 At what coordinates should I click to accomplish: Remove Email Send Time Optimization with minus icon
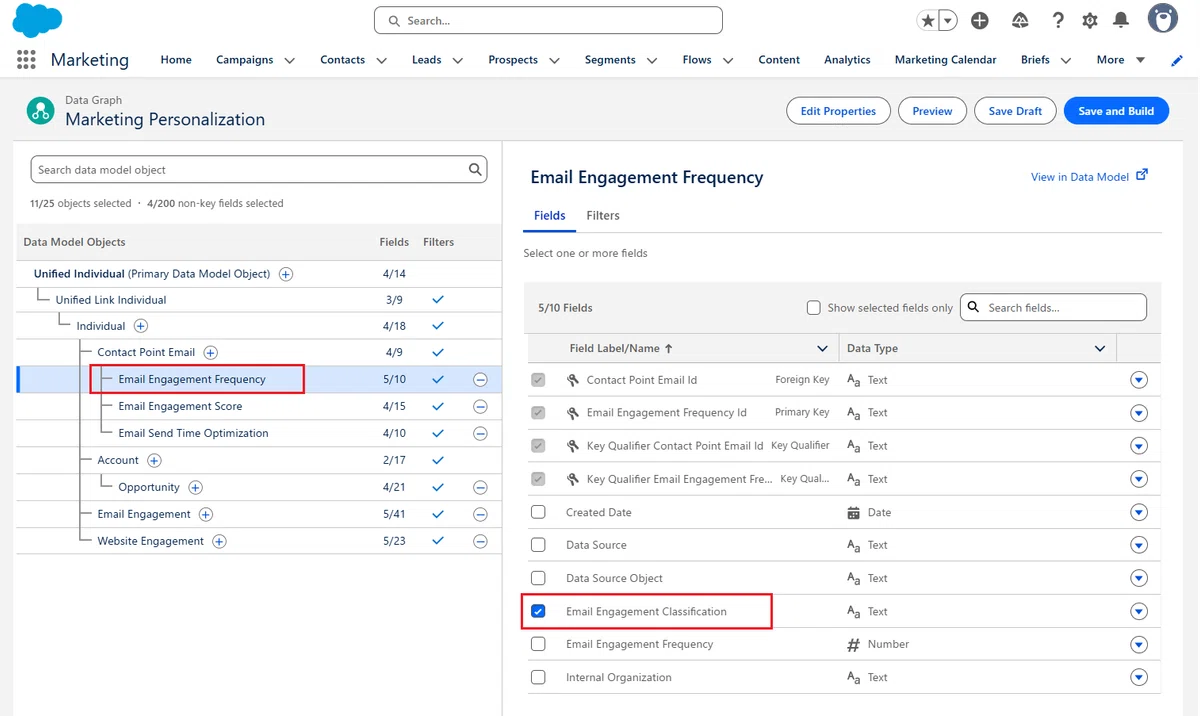coord(480,434)
